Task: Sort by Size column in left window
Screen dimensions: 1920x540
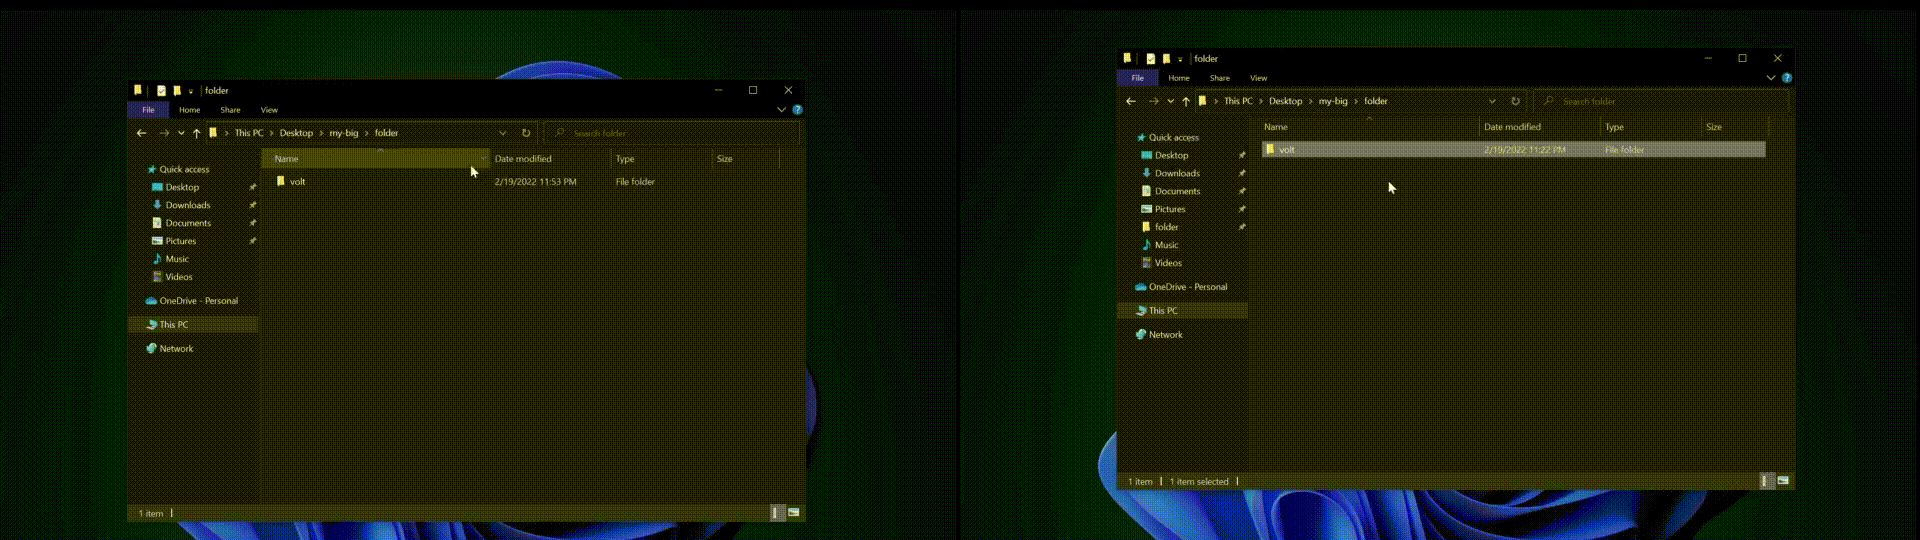Action: (745, 159)
